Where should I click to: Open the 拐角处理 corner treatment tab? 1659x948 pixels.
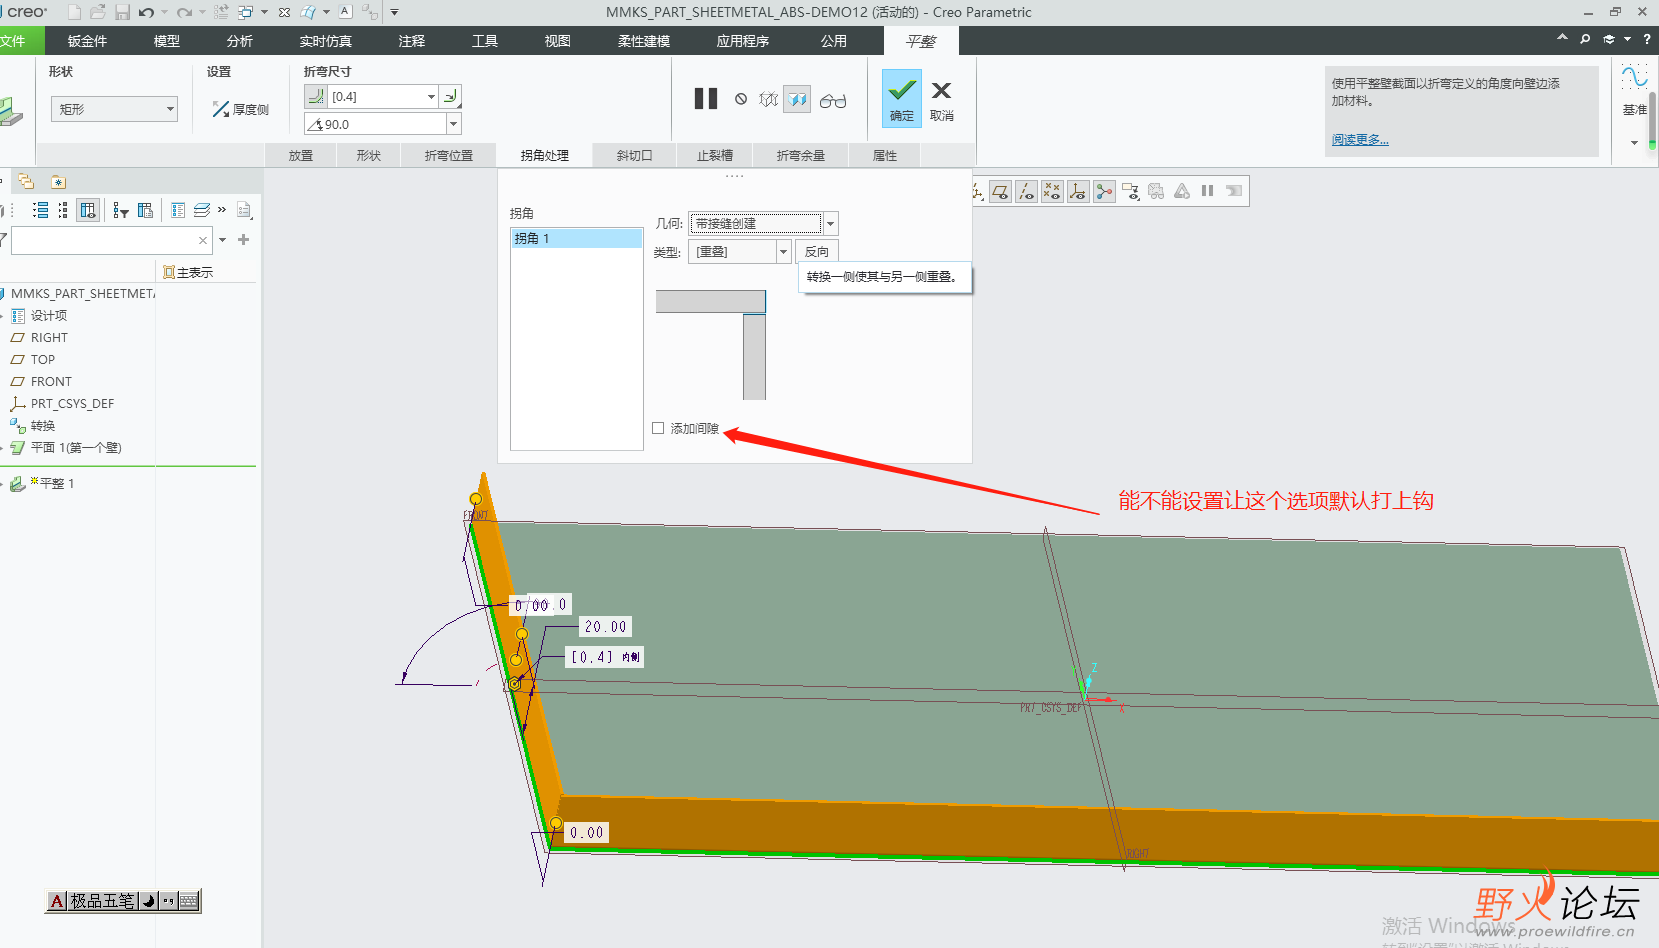[x=545, y=155]
